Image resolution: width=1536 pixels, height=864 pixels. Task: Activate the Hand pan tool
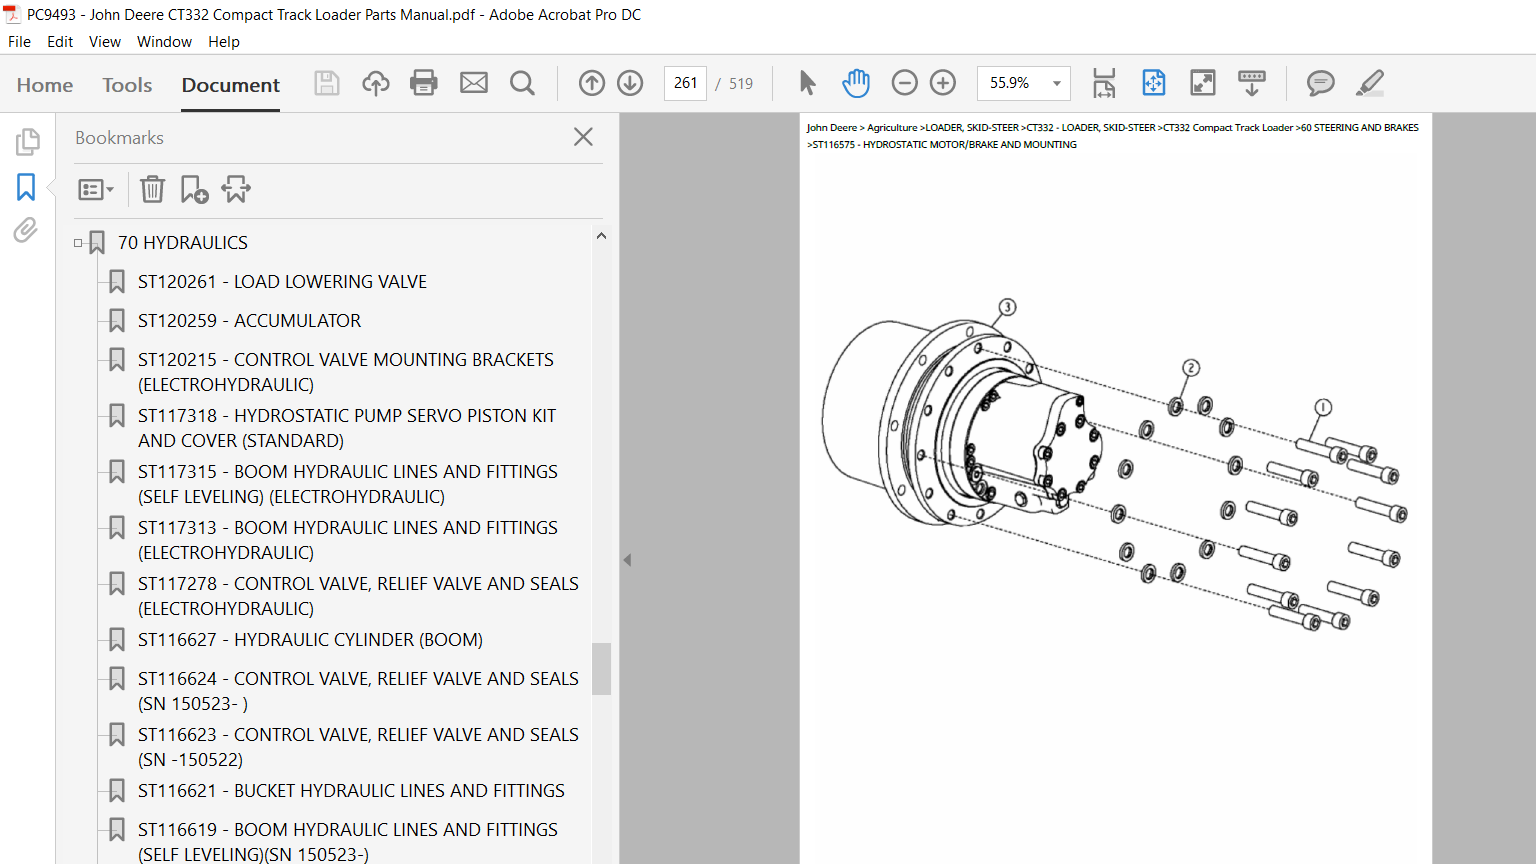coord(856,83)
